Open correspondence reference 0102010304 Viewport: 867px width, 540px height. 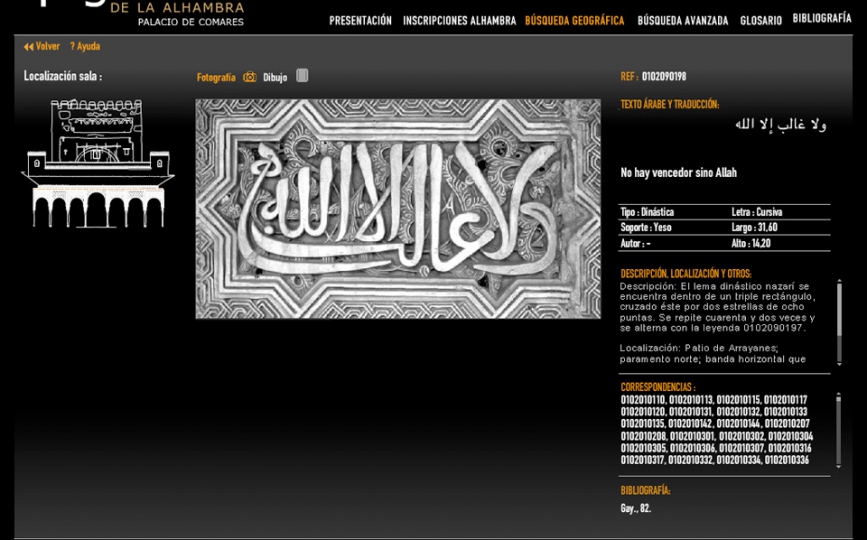[x=791, y=436]
